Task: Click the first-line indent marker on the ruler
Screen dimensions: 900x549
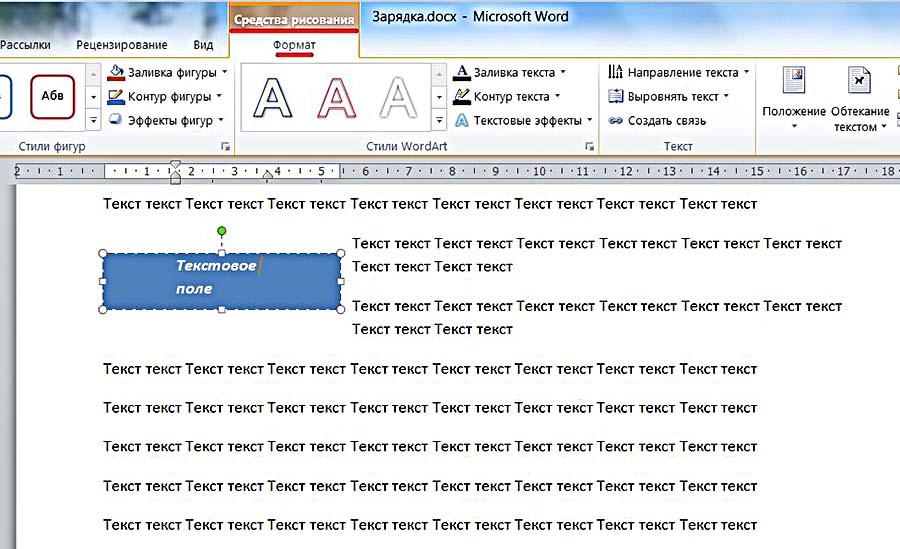Action: pyautogui.click(x=176, y=165)
